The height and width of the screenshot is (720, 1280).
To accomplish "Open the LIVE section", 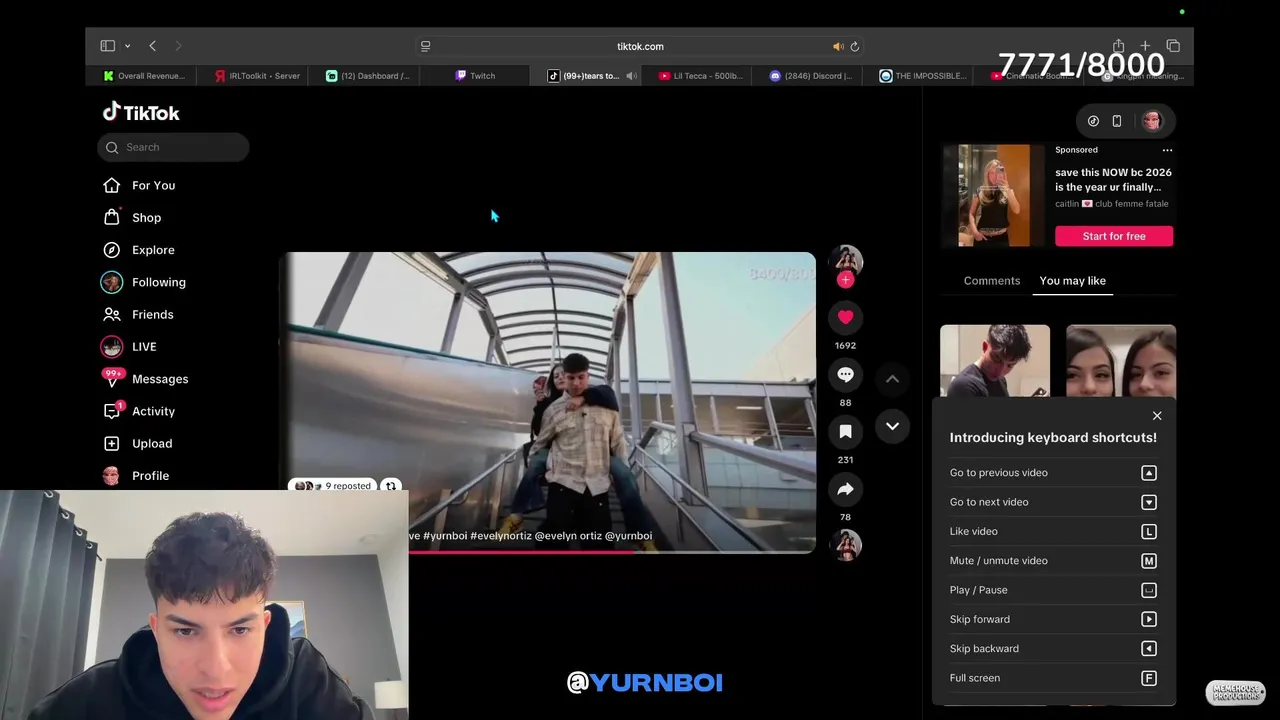I will (x=129, y=346).
